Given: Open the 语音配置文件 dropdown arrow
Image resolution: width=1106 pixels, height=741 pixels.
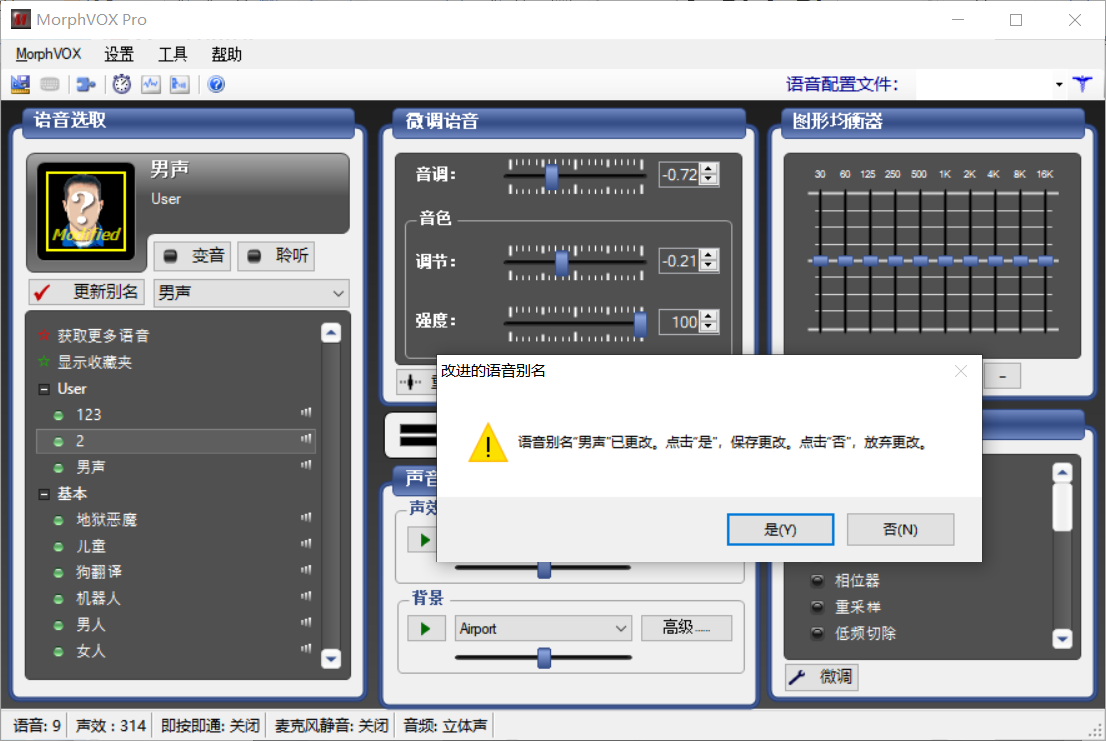Looking at the screenshot, I should pos(1059,85).
